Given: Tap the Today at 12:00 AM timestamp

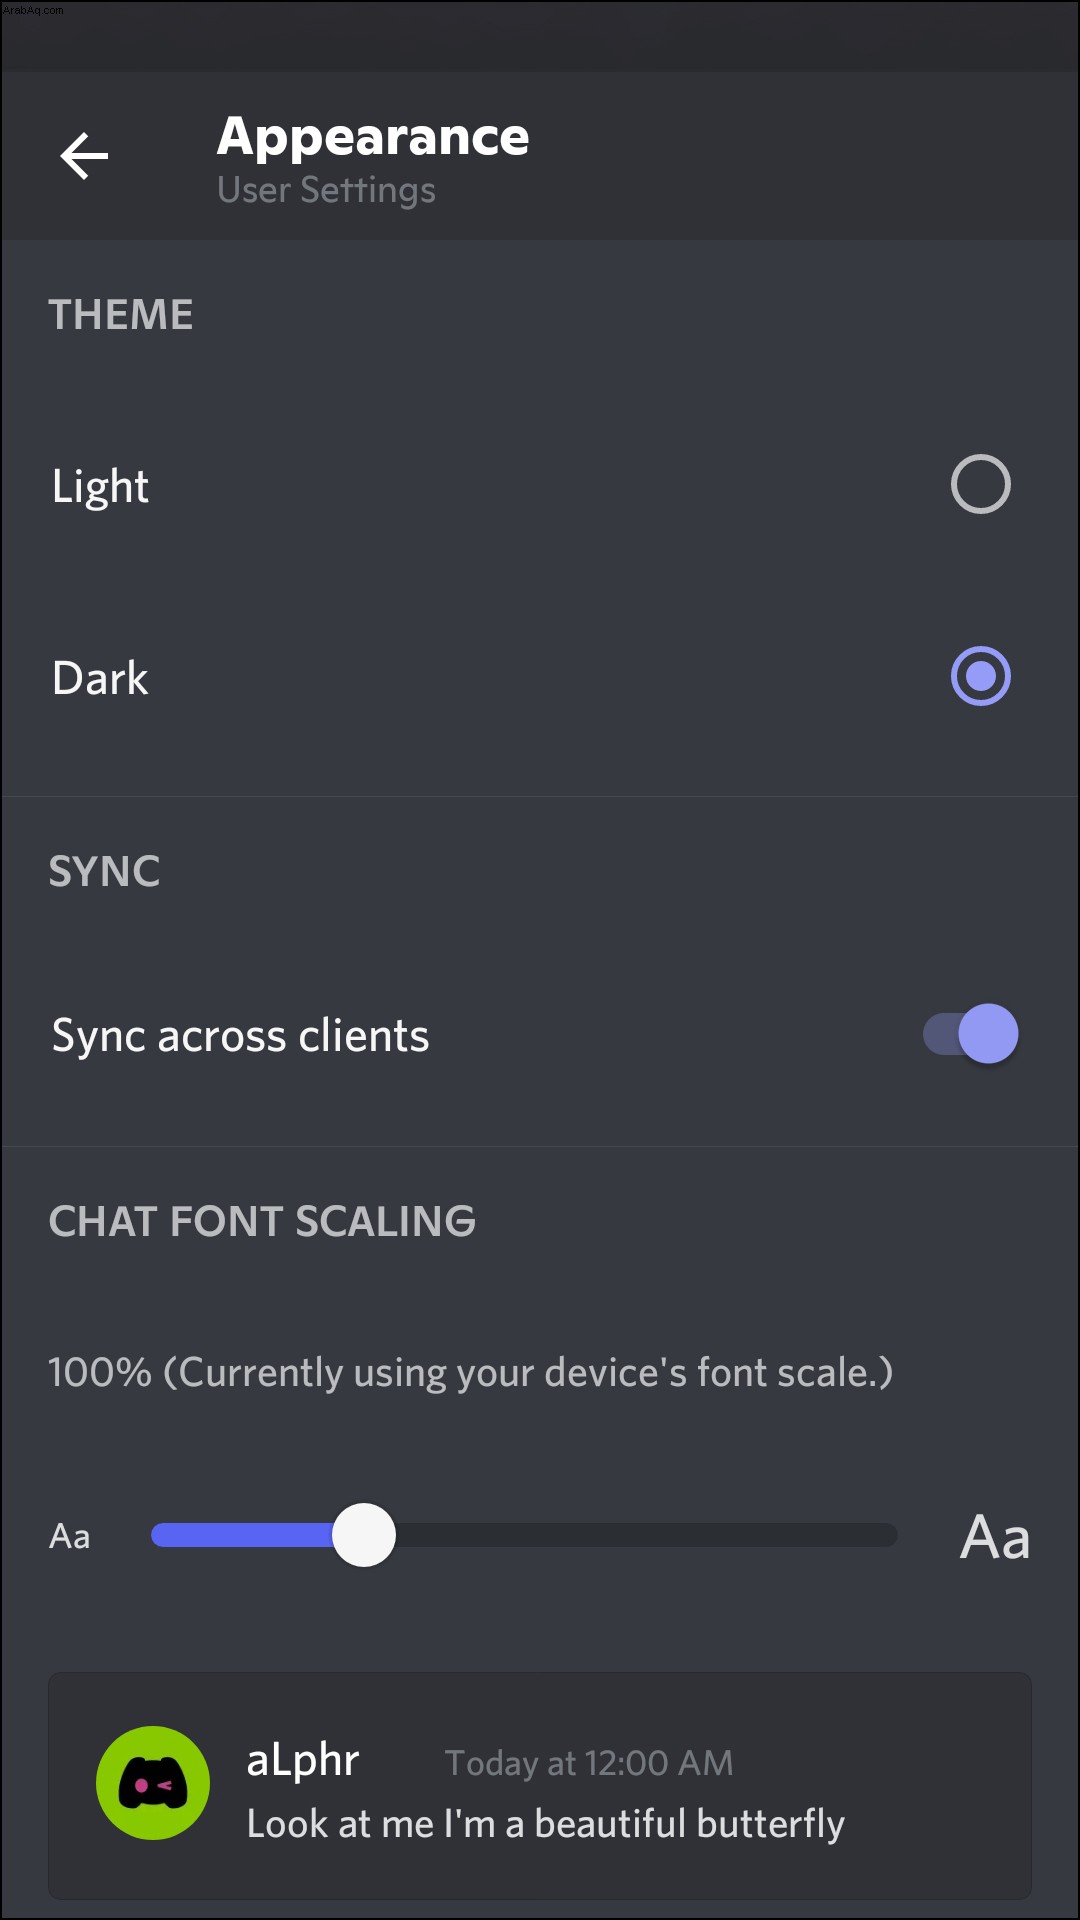Looking at the screenshot, I should click(589, 1763).
